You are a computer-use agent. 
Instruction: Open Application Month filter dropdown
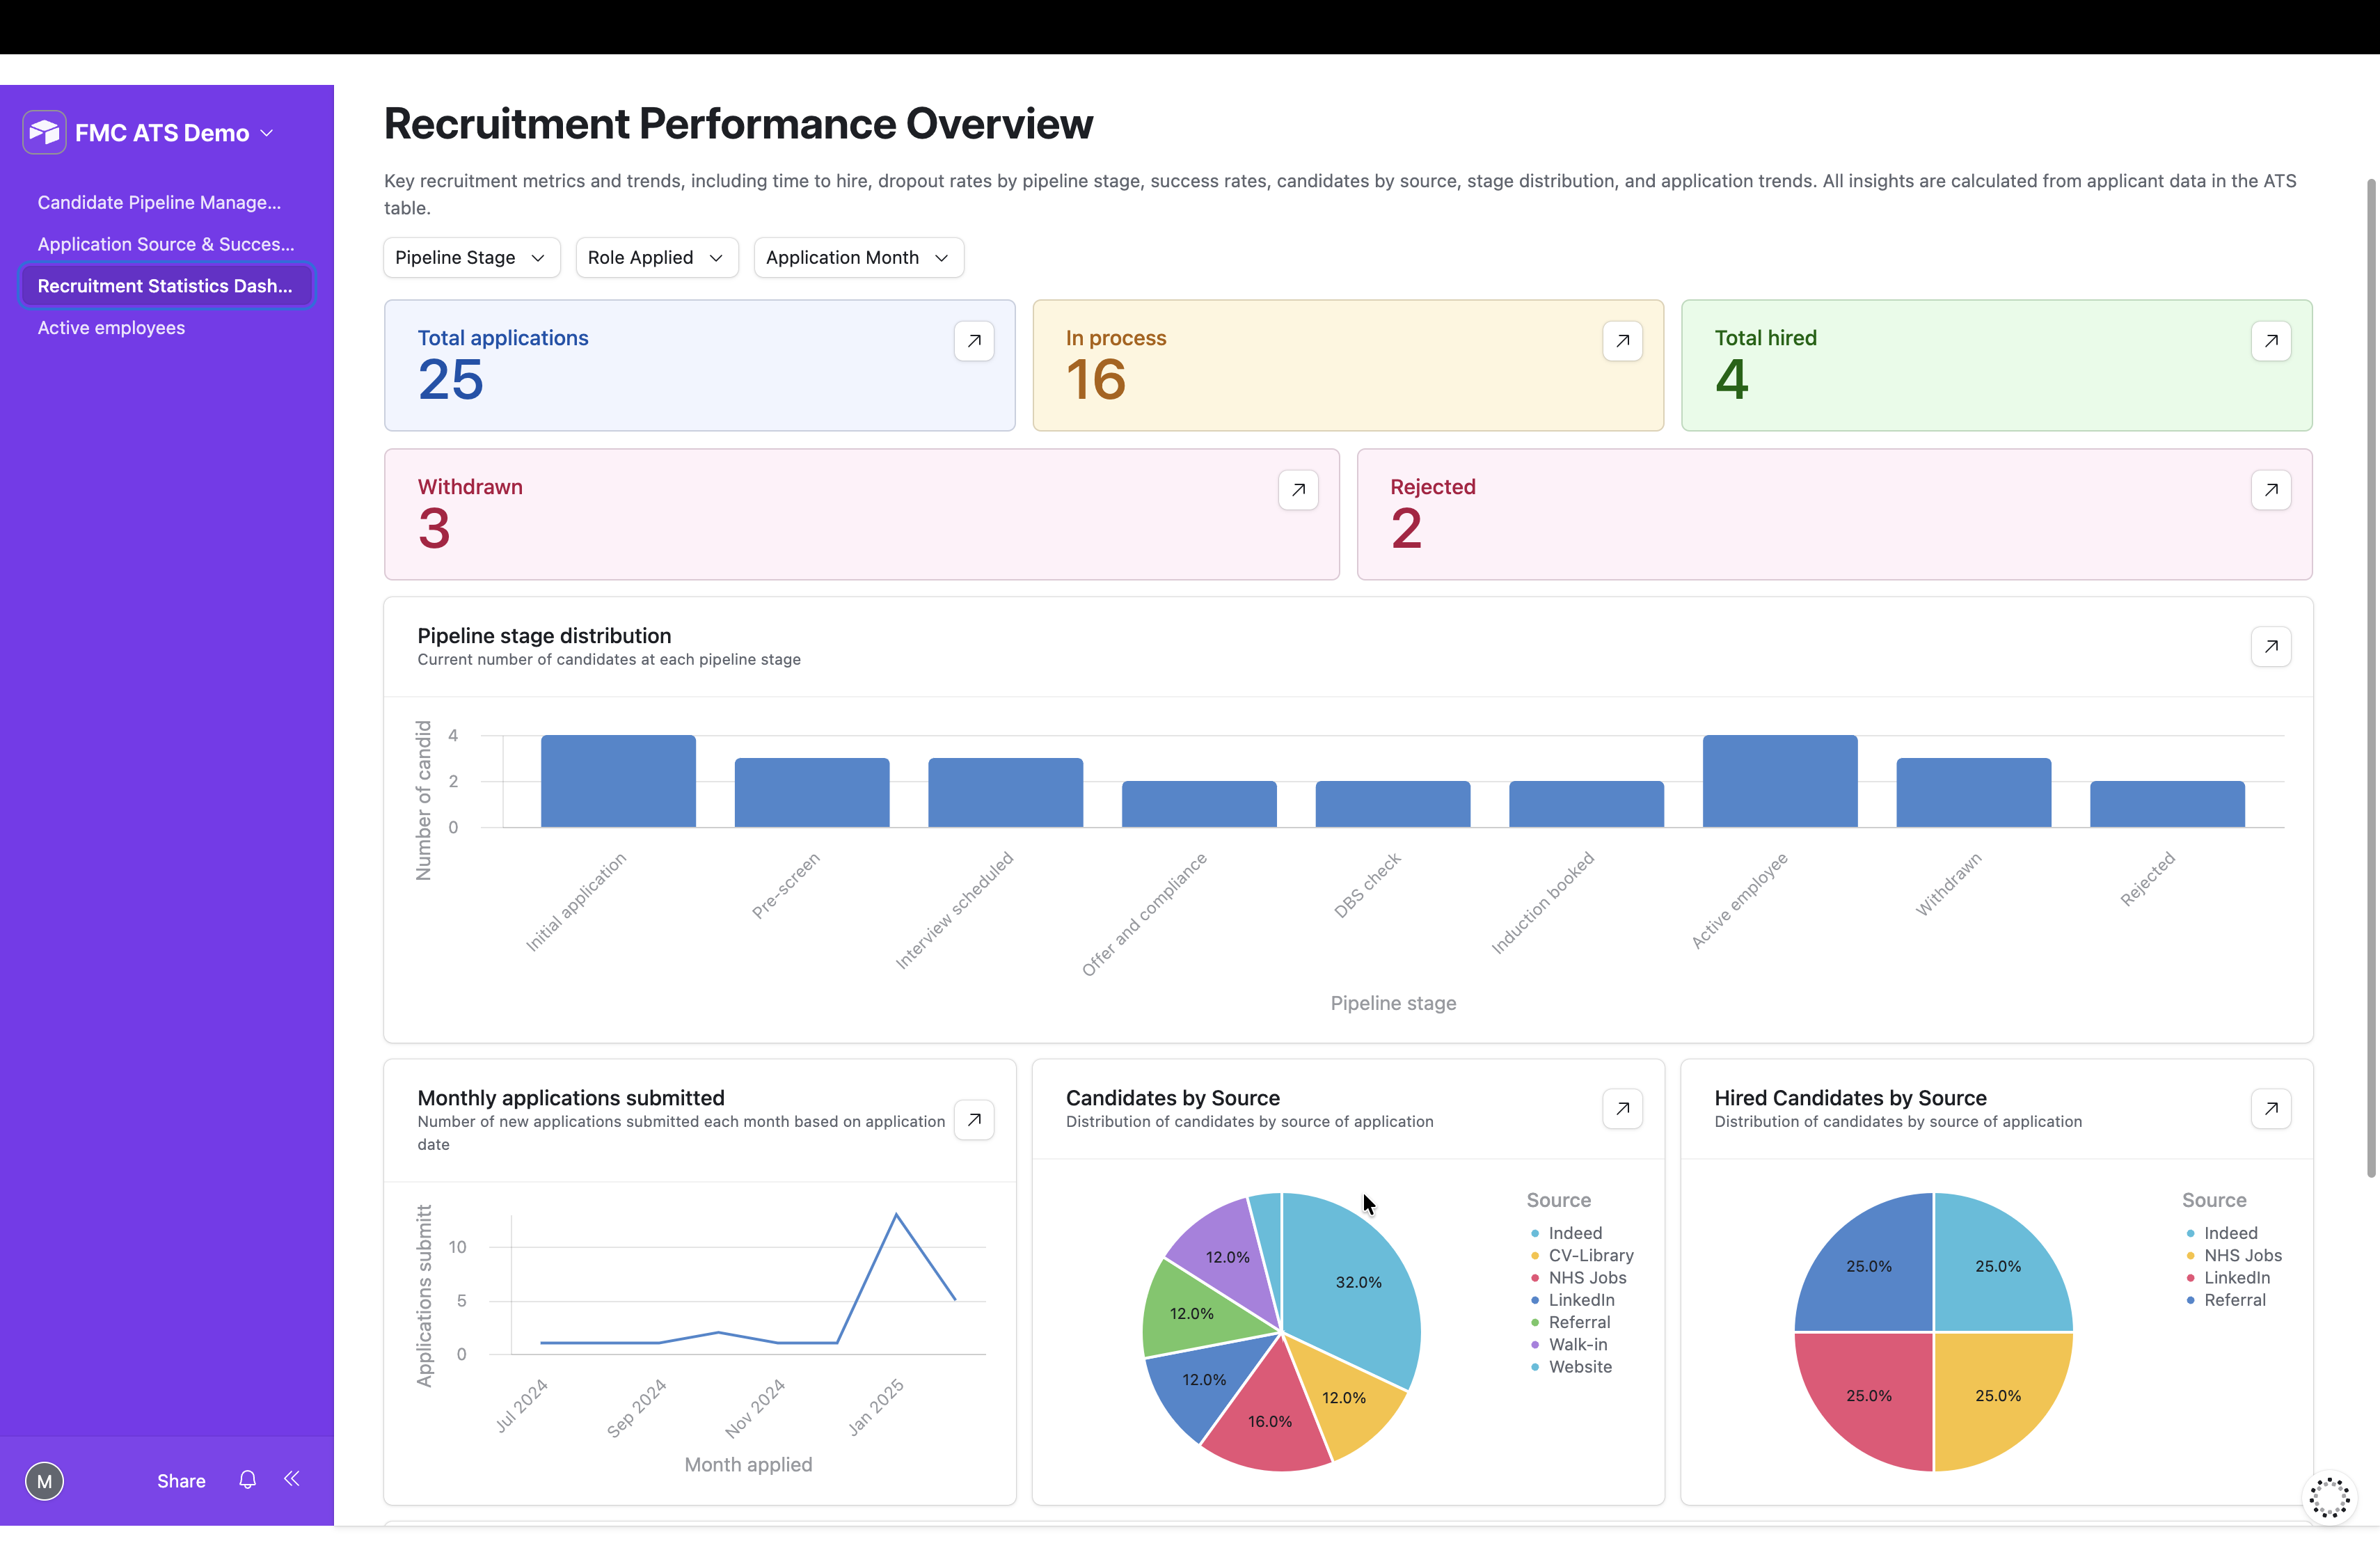(858, 258)
